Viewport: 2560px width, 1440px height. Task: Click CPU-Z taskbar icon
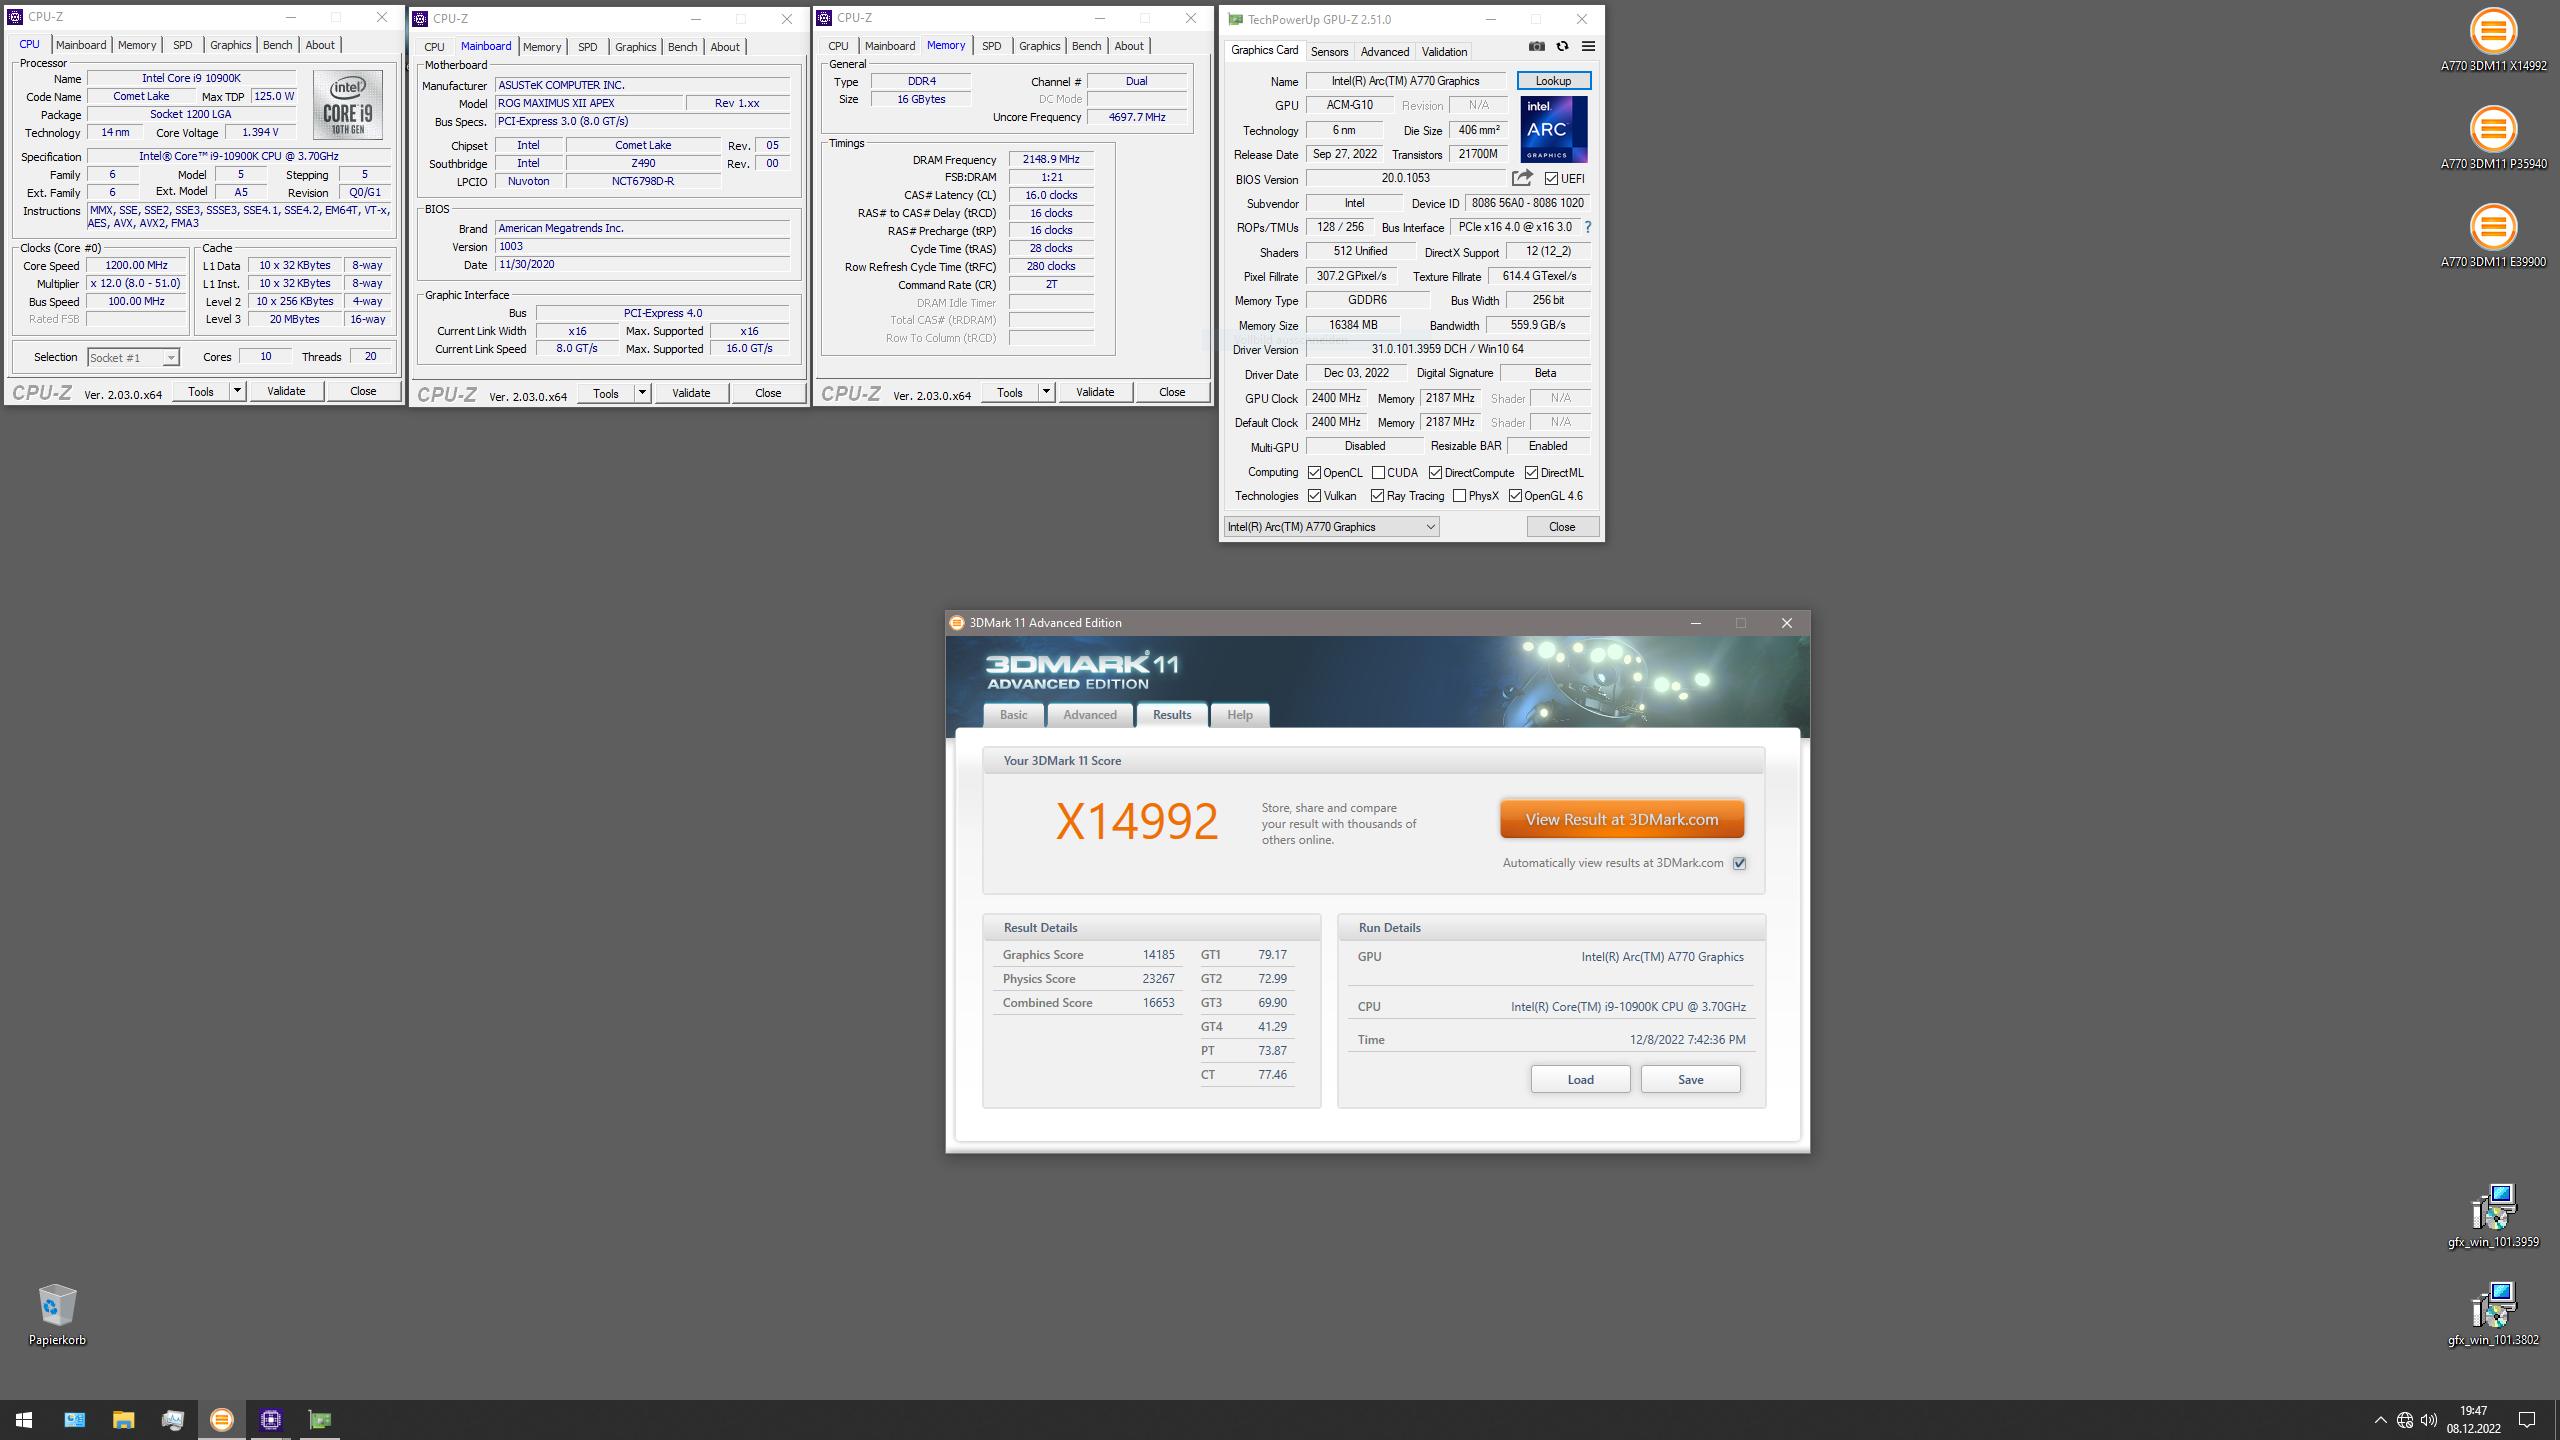click(x=271, y=1419)
